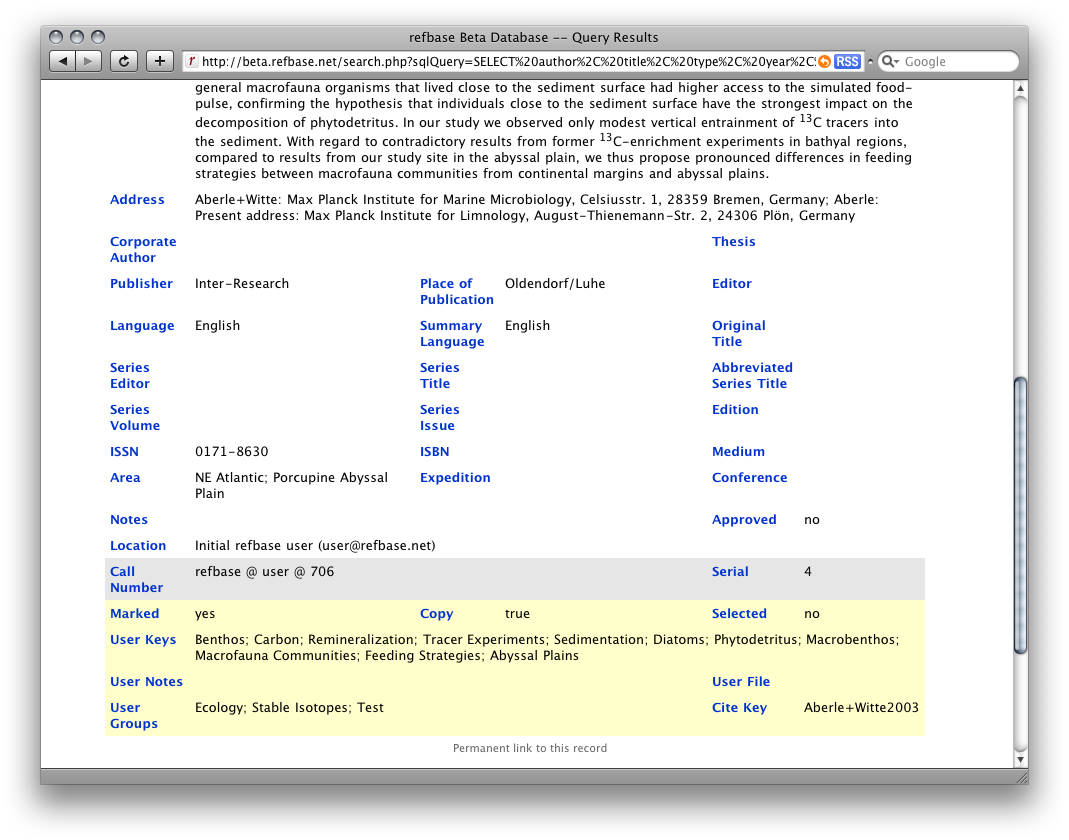Click the cite key Aberle+Witte2003
This screenshot has width=1069, height=840.
coord(861,708)
